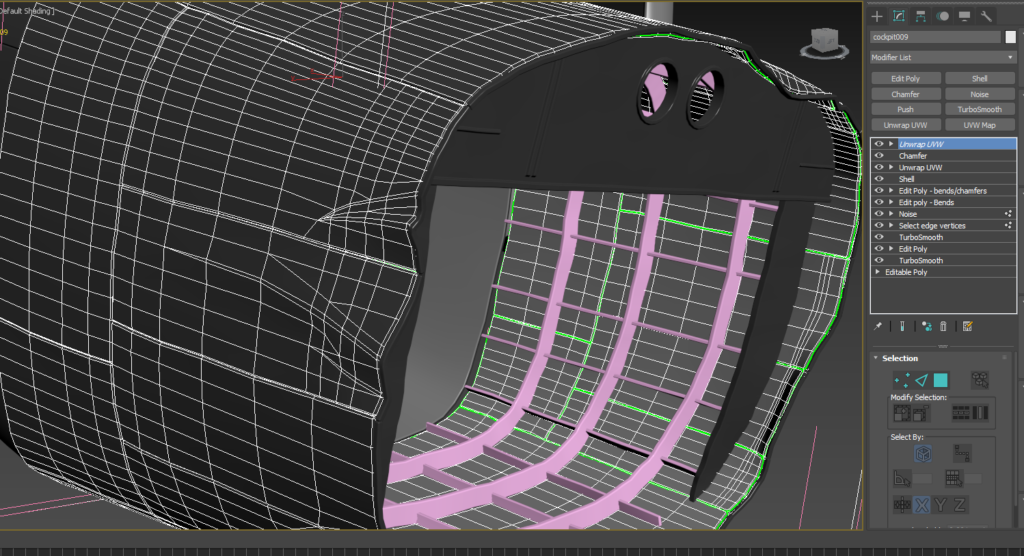Expand Select edge vertices arrow
The height and width of the screenshot is (556, 1024).
tap(891, 225)
